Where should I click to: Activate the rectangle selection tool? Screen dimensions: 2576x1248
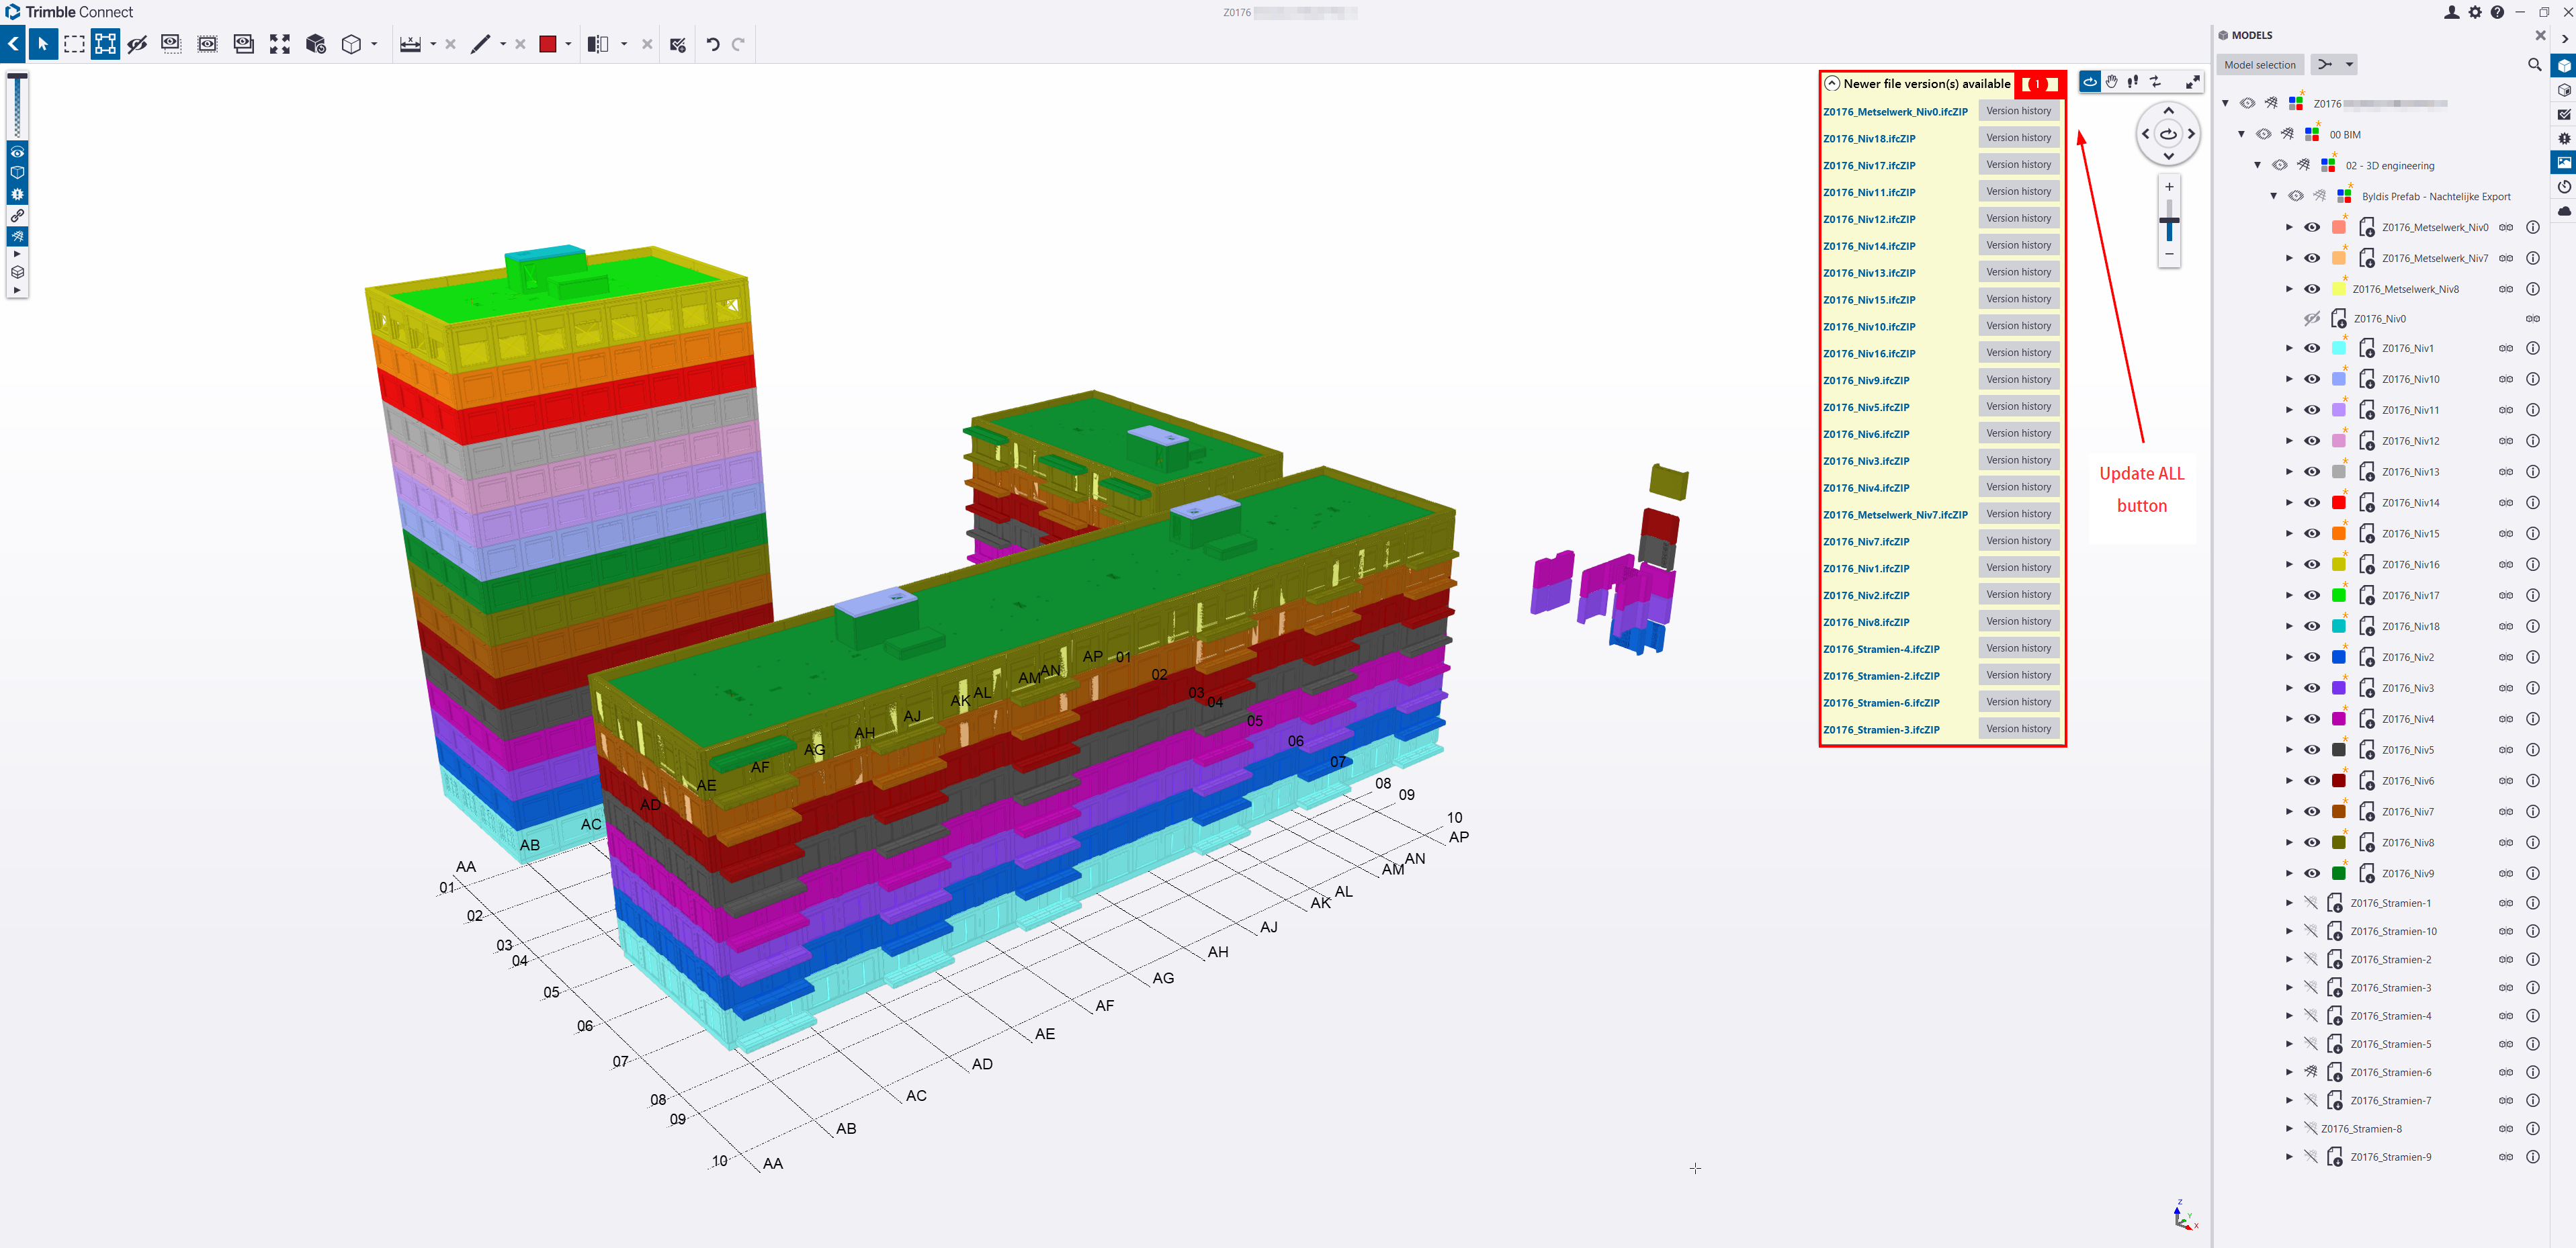tap(74, 44)
